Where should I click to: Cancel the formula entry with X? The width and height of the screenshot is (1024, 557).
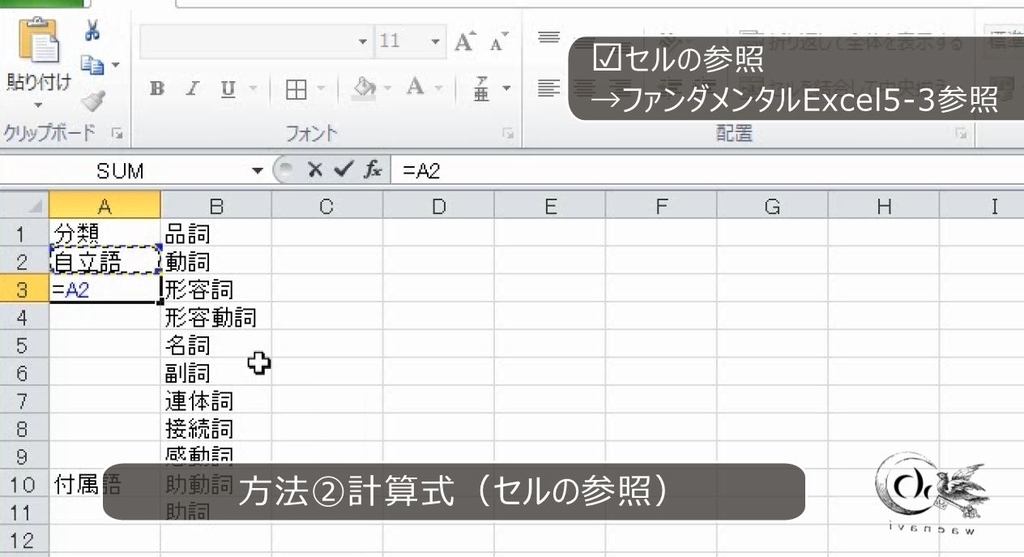[x=315, y=170]
